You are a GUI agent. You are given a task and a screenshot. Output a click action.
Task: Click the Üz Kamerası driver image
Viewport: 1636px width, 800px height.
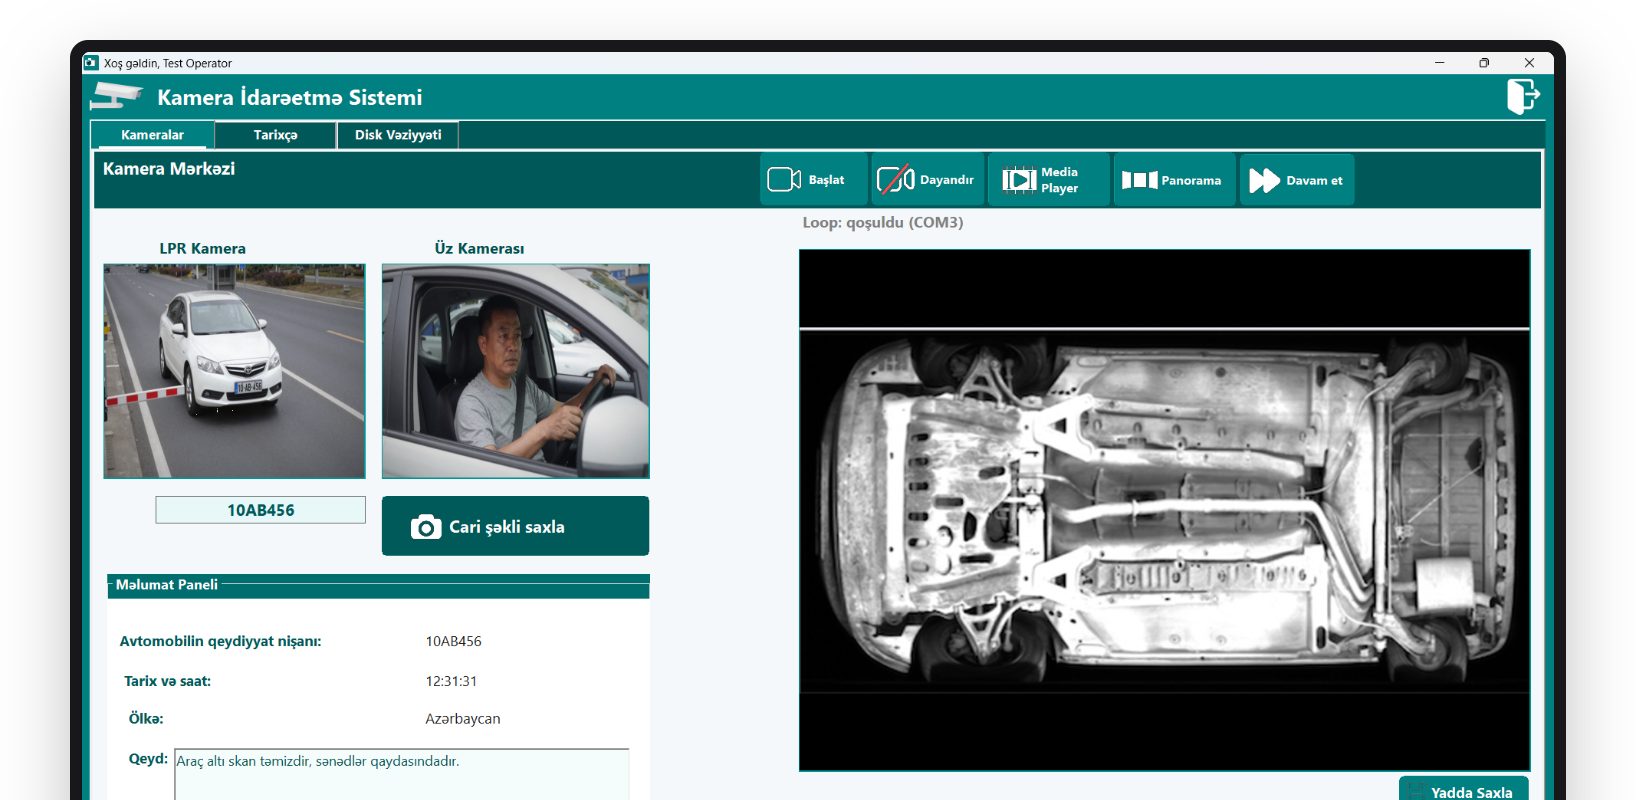tap(515, 371)
